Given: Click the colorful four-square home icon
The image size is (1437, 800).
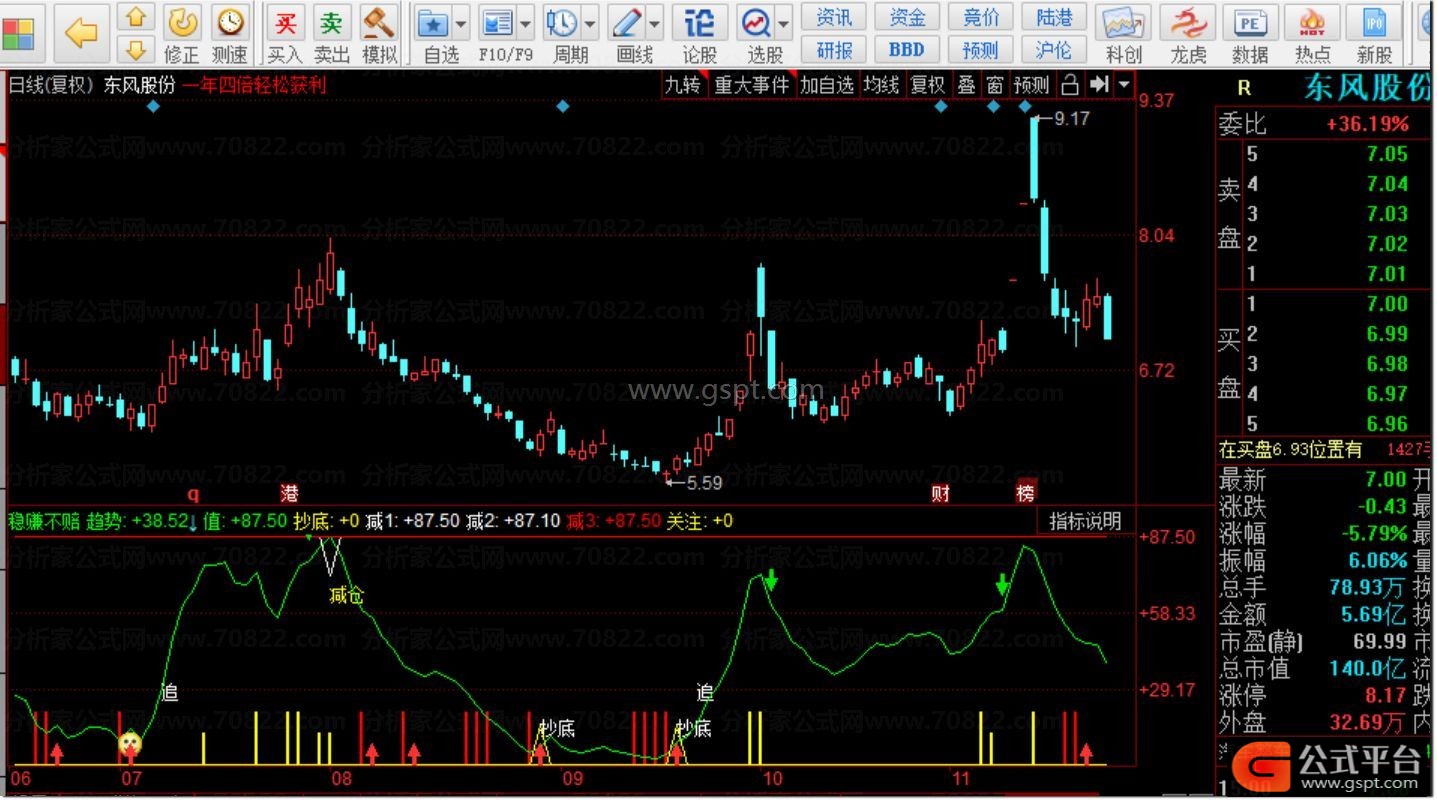Looking at the screenshot, I should click(18, 33).
